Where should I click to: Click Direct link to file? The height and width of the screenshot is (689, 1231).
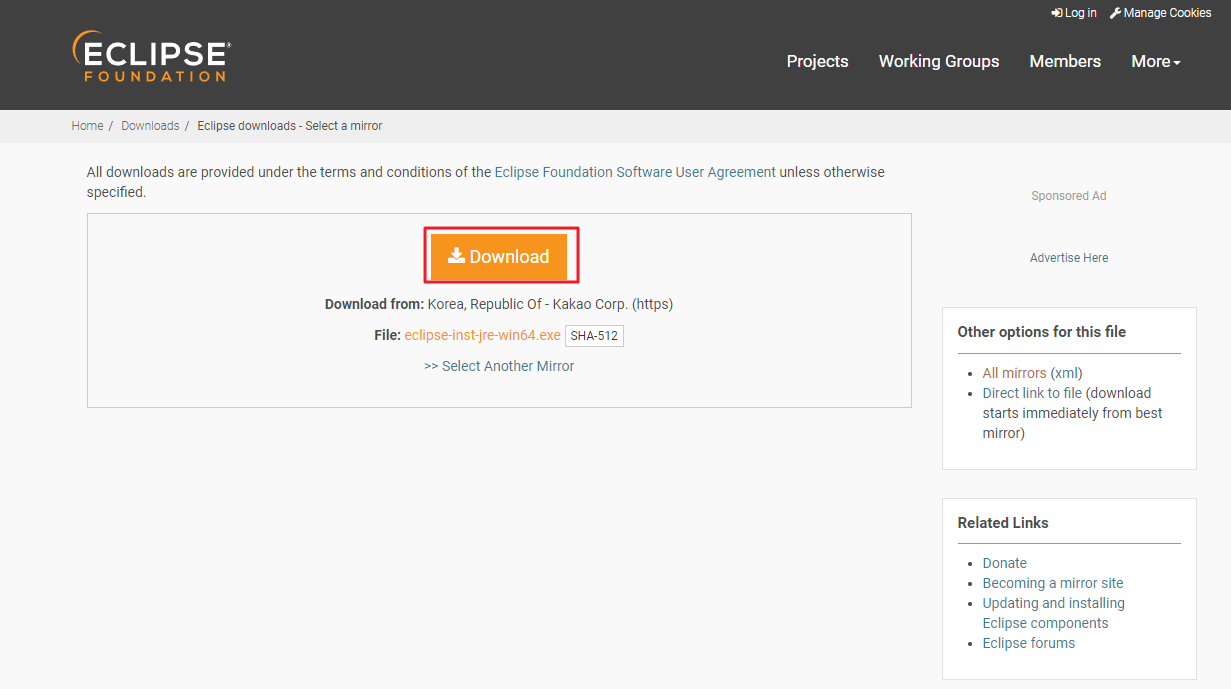(x=1032, y=393)
